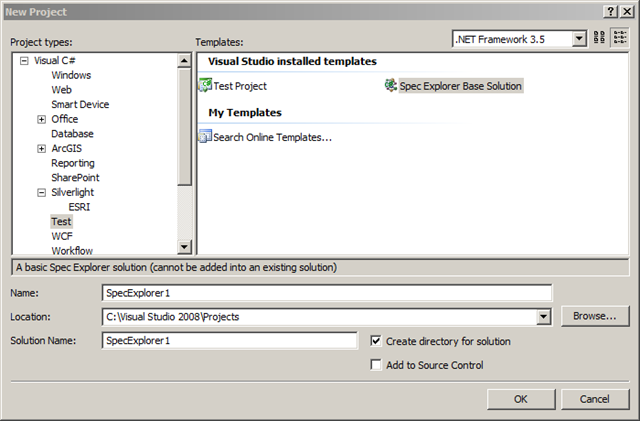
Task: Select Office project type label
Action: pyautogui.click(x=64, y=119)
